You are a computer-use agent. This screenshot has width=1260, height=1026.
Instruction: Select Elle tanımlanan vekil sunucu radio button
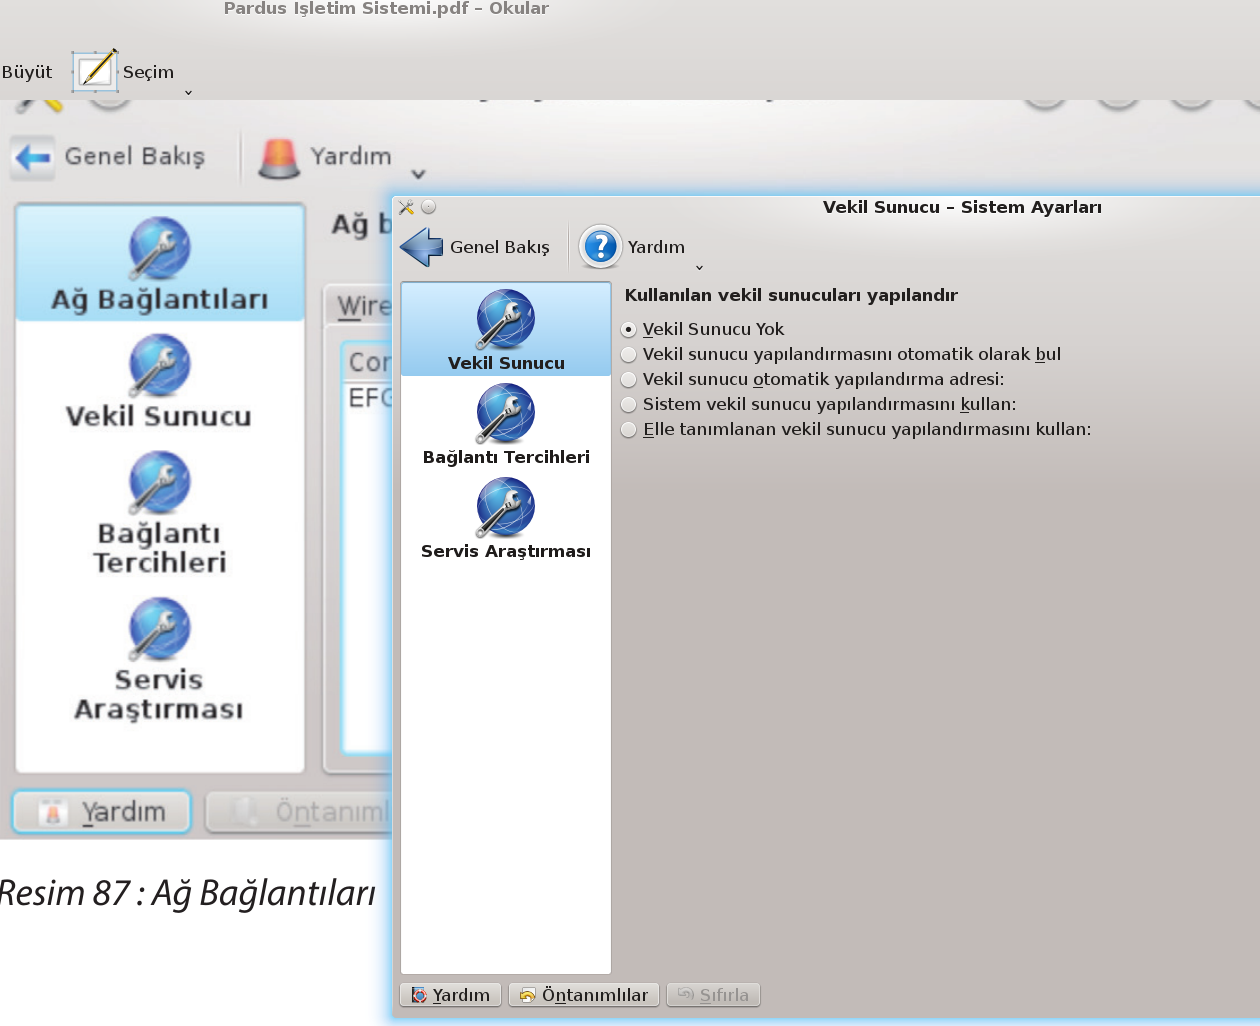click(629, 429)
